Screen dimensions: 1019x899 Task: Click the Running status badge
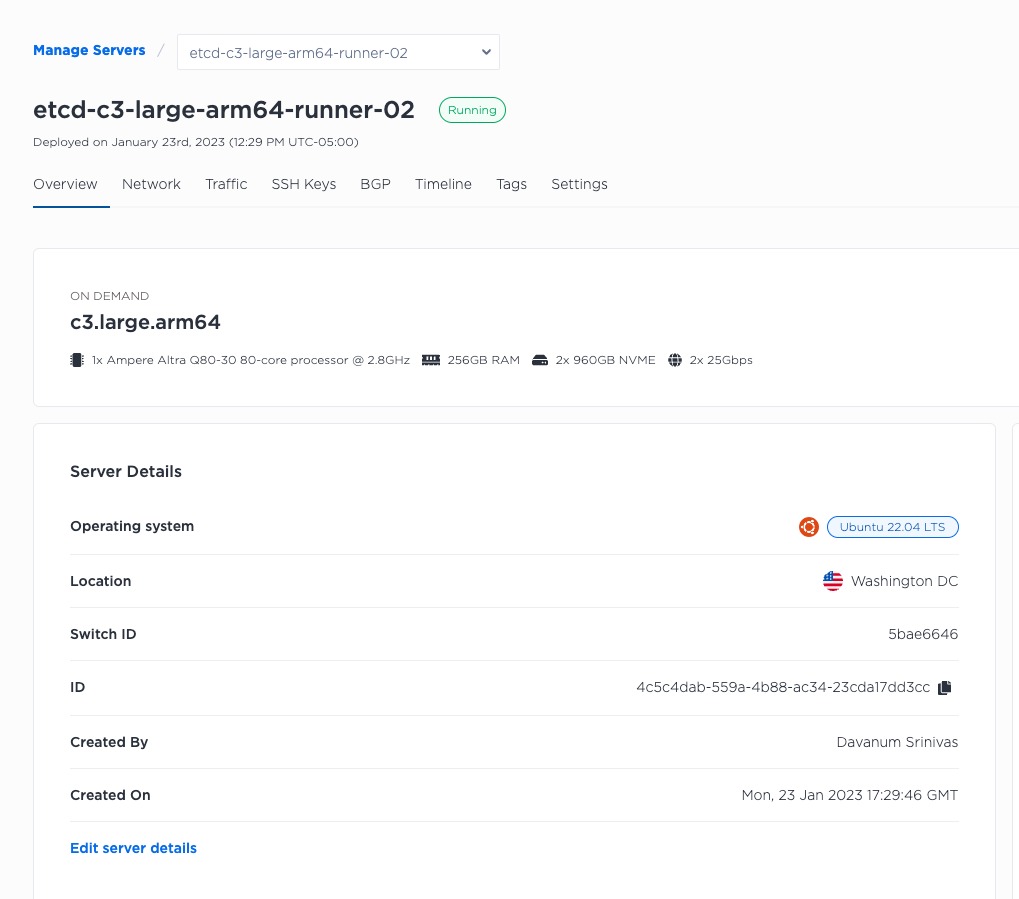tap(472, 110)
